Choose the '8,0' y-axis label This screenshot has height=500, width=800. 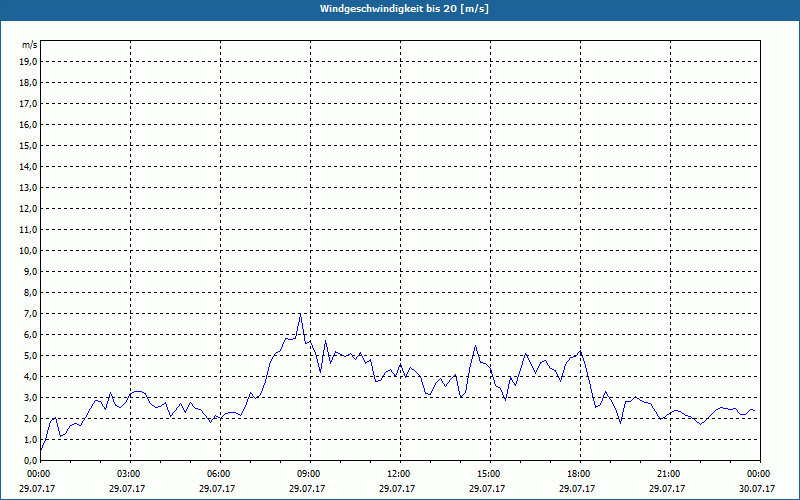(30, 292)
